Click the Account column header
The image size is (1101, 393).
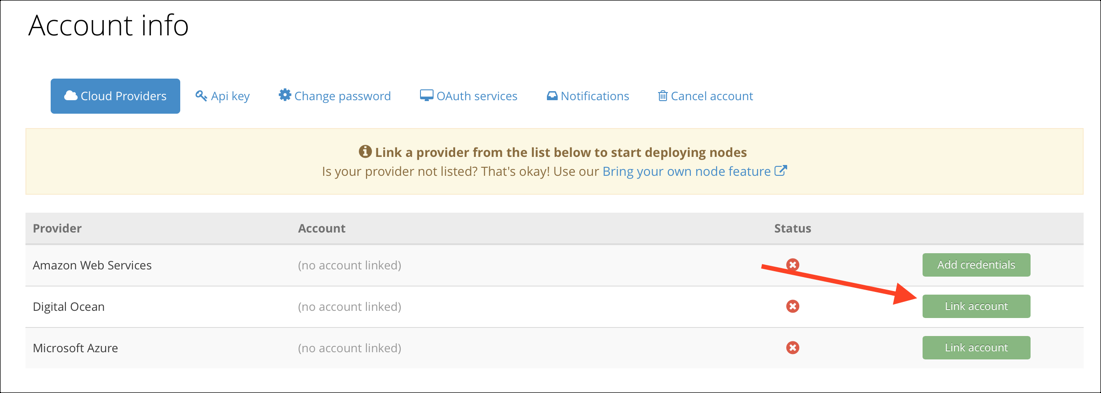322,229
